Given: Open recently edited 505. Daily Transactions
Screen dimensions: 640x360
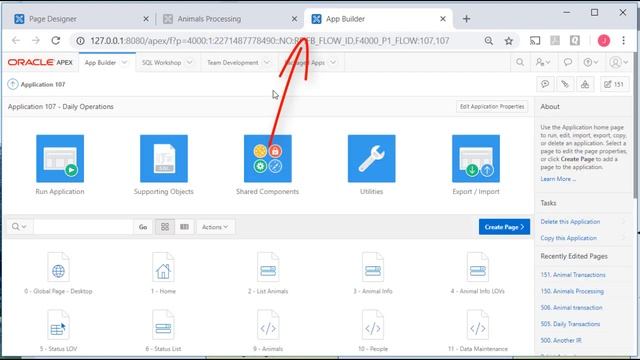Looking at the screenshot, I should 570,324.
